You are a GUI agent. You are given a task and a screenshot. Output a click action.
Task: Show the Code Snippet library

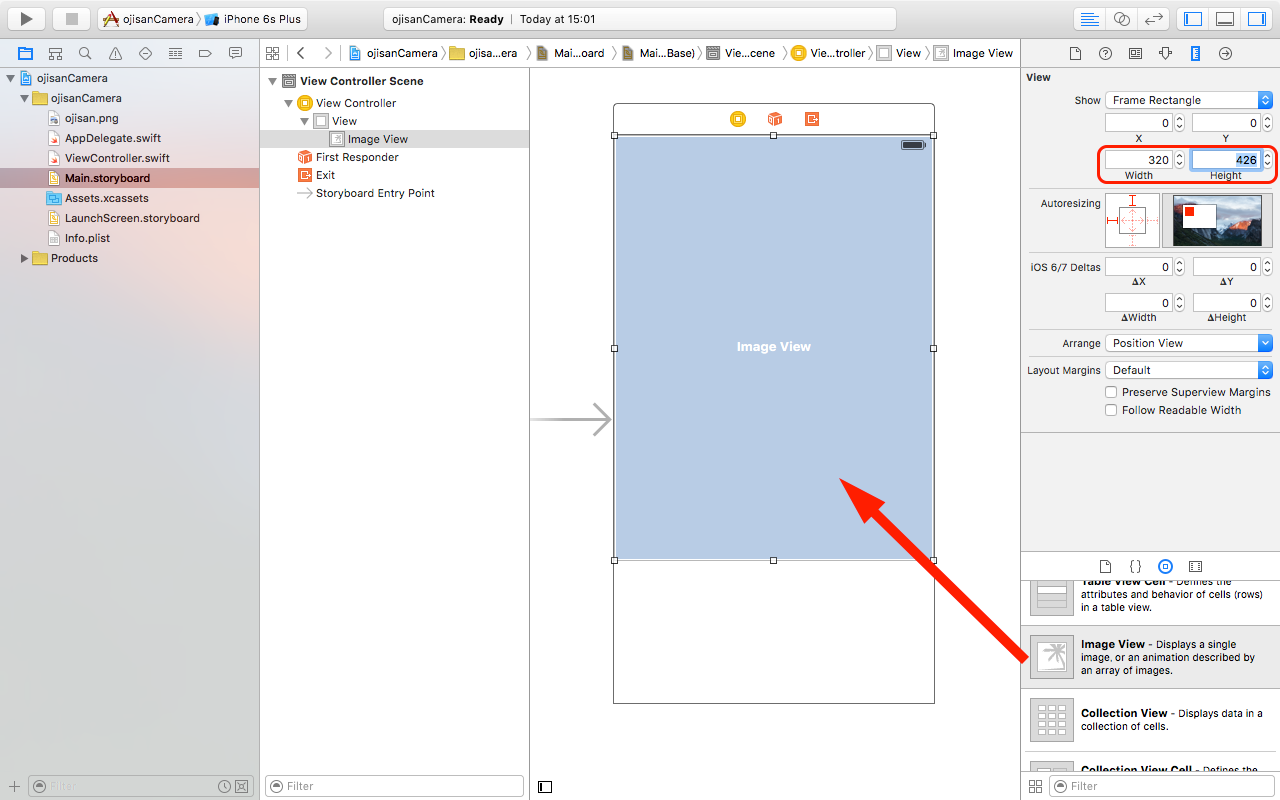[1135, 566]
